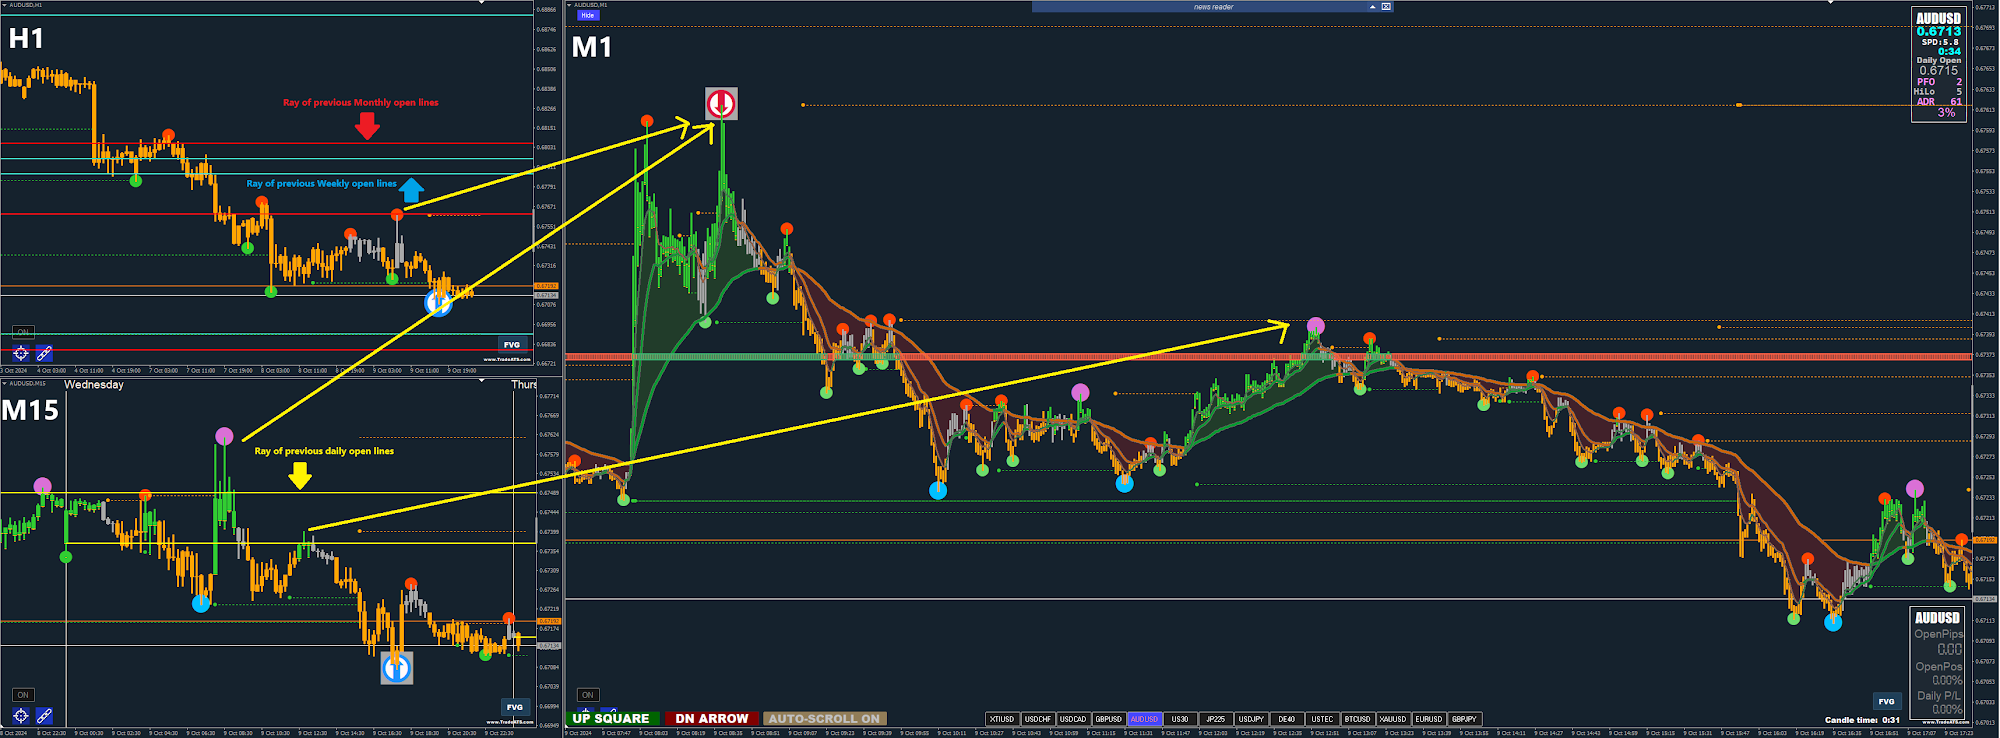
Task: Click the large M15 timeframe label
Action: click(x=30, y=411)
